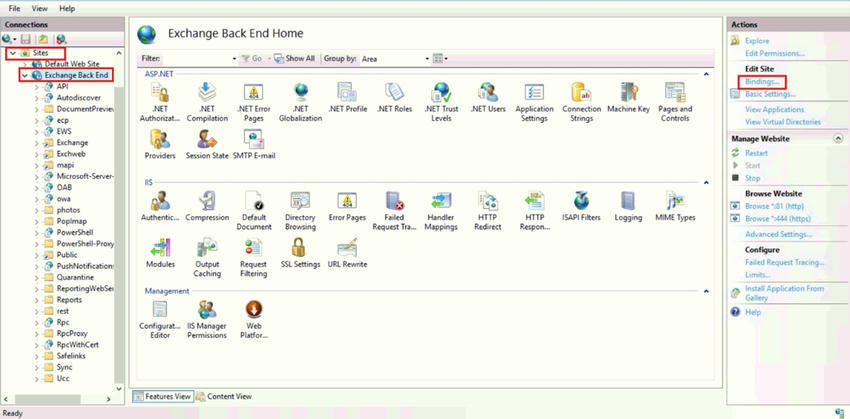
Task: Open .NET Globalization feature
Action: tap(300, 102)
